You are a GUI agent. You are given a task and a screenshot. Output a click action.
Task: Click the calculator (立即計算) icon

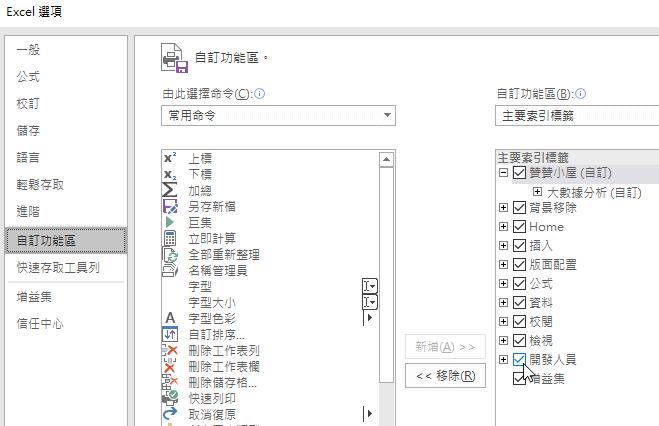point(170,238)
